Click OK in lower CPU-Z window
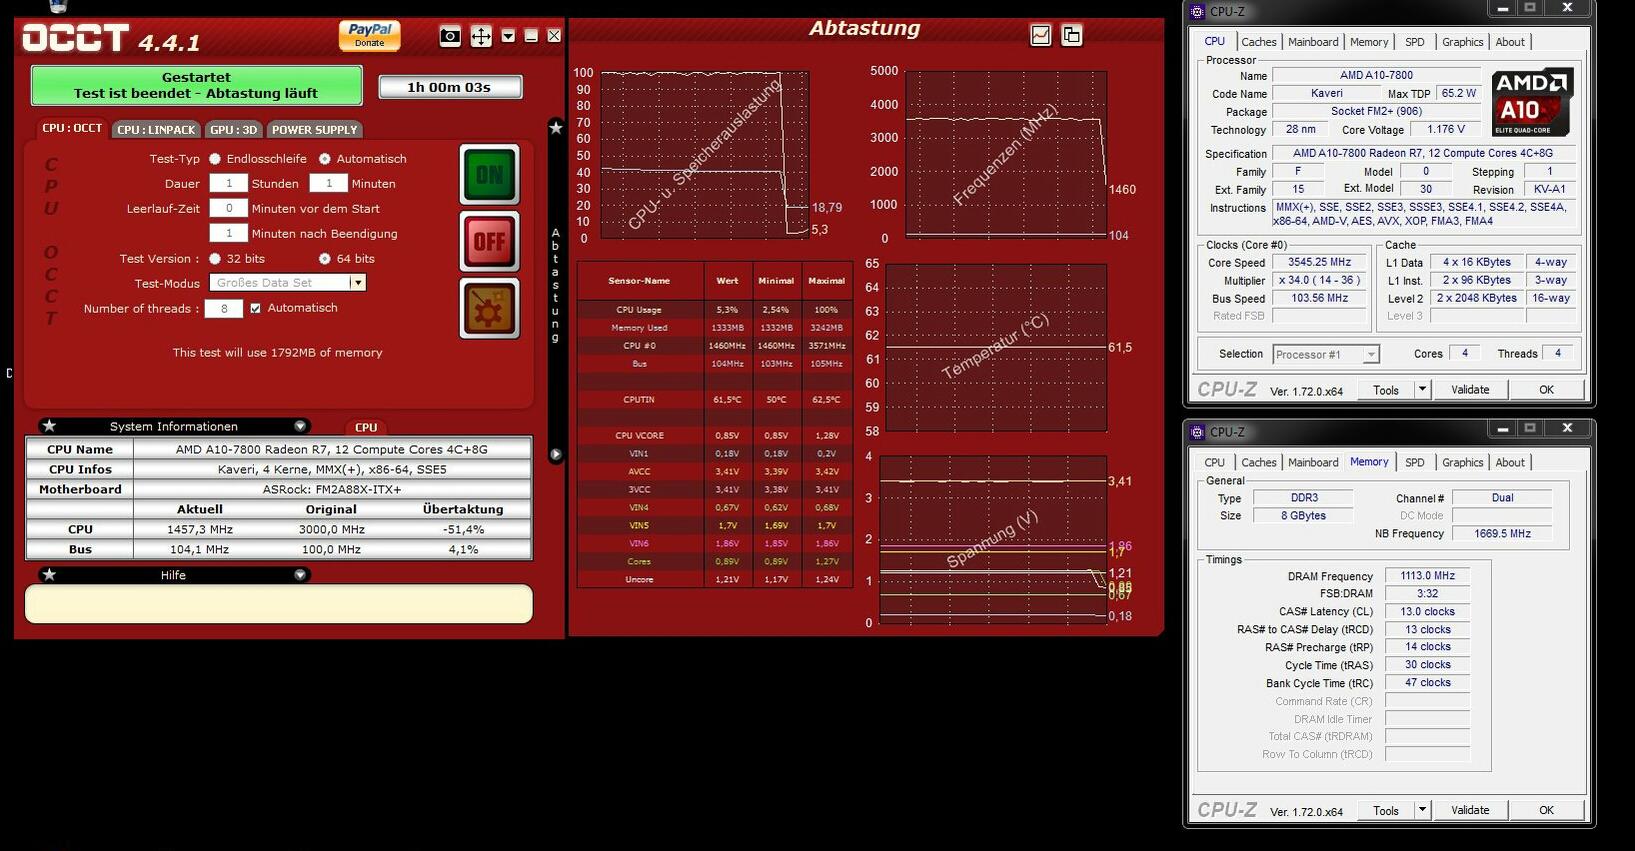The width and height of the screenshot is (1635, 851). 1546,811
